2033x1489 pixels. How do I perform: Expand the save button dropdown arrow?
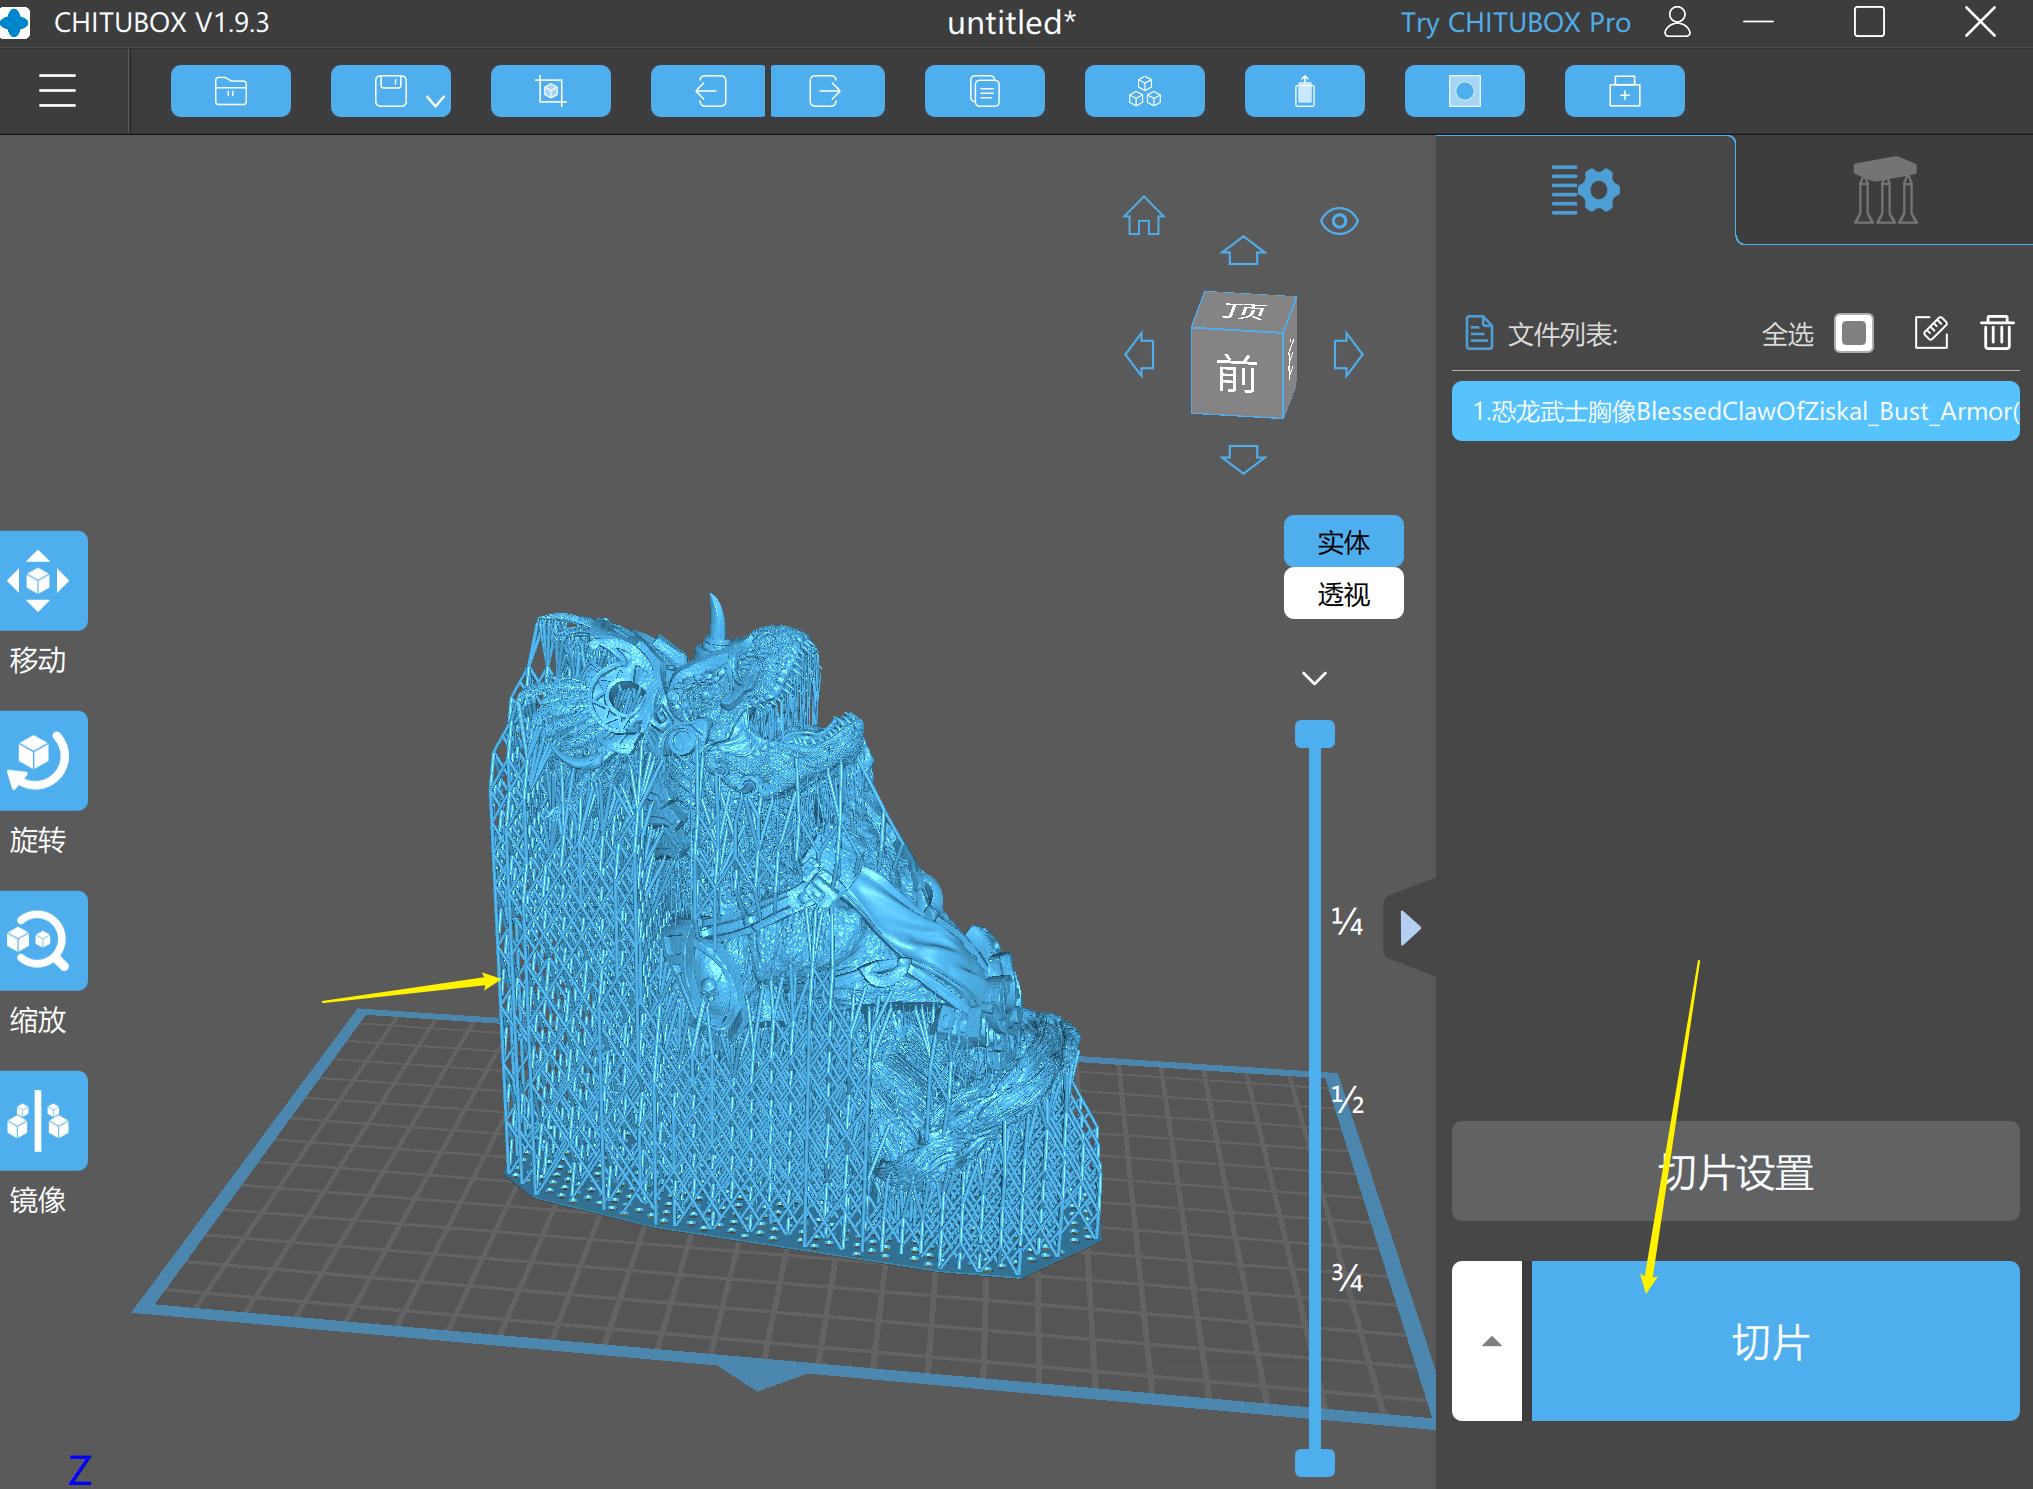pos(434,100)
